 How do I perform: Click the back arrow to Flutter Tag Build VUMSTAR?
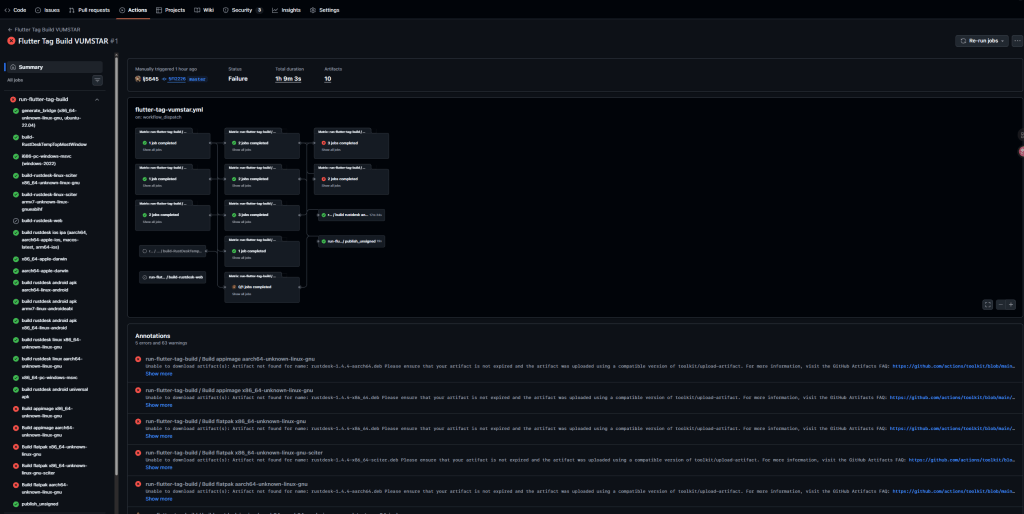click(x=9, y=30)
